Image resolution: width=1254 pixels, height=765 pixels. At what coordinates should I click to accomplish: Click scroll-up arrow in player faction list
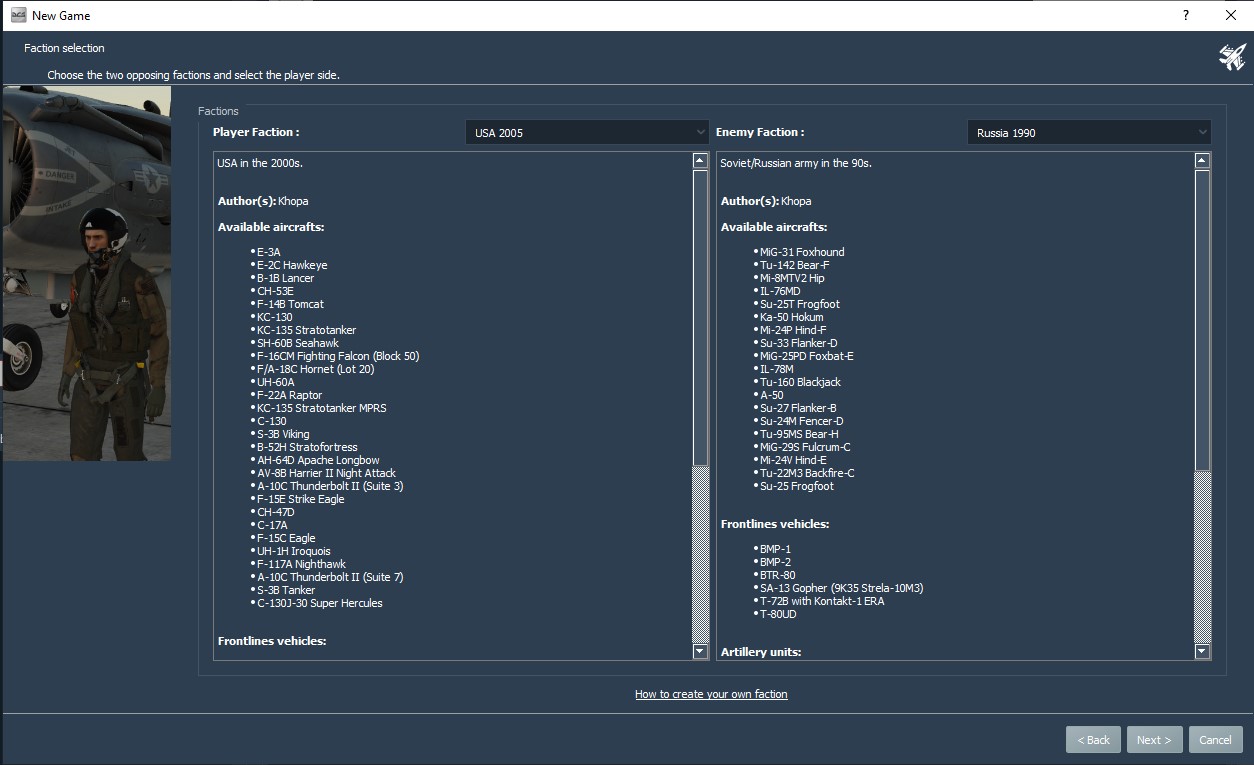pyautogui.click(x=700, y=161)
